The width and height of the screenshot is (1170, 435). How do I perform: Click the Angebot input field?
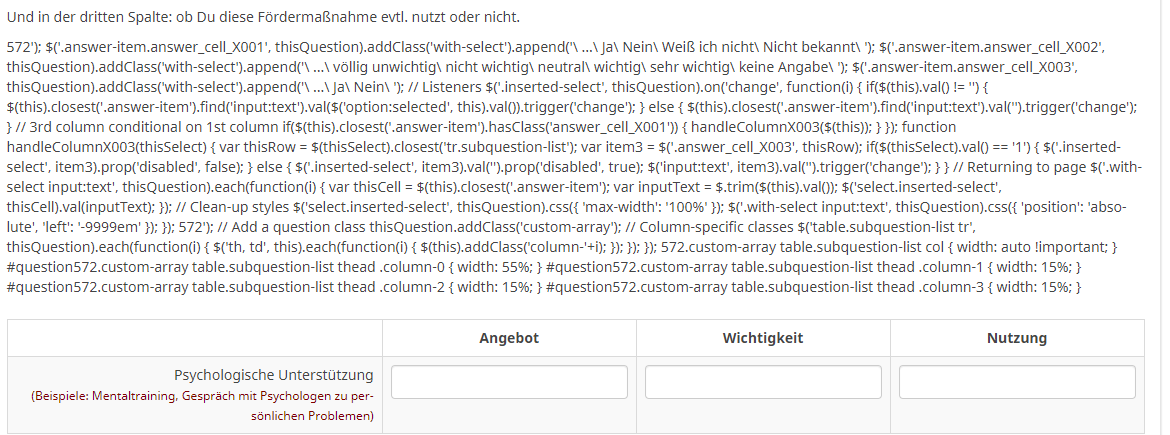[x=509, y=382]
